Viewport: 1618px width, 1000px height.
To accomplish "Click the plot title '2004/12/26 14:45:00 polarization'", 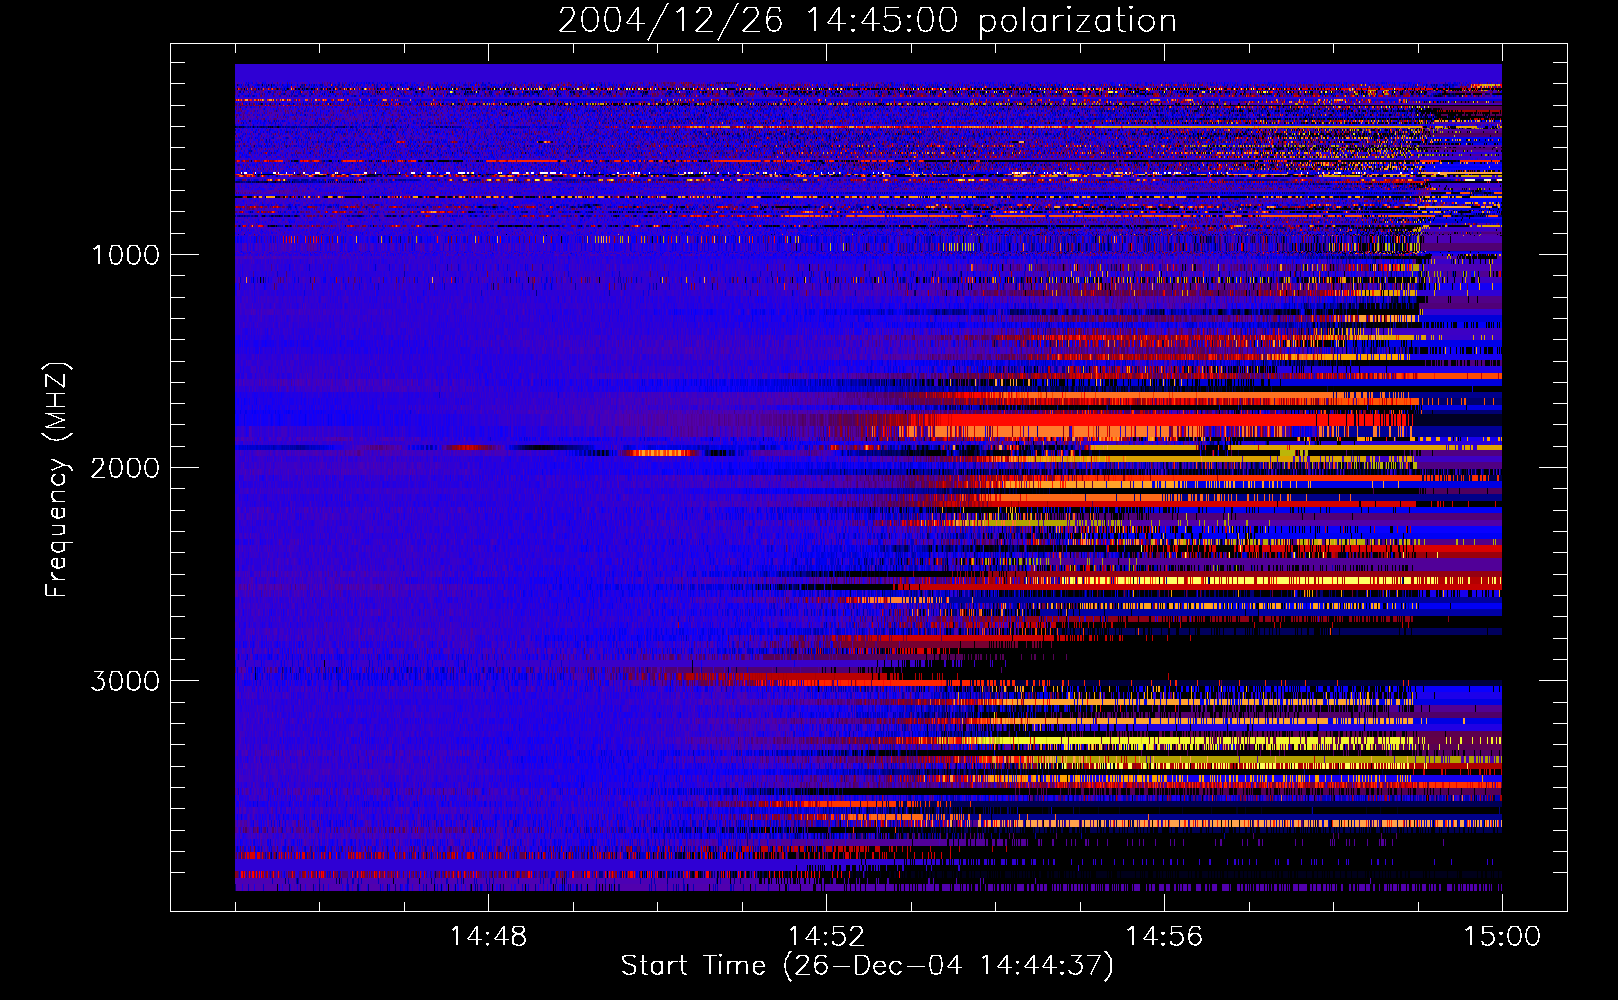I will pos(867,21).
